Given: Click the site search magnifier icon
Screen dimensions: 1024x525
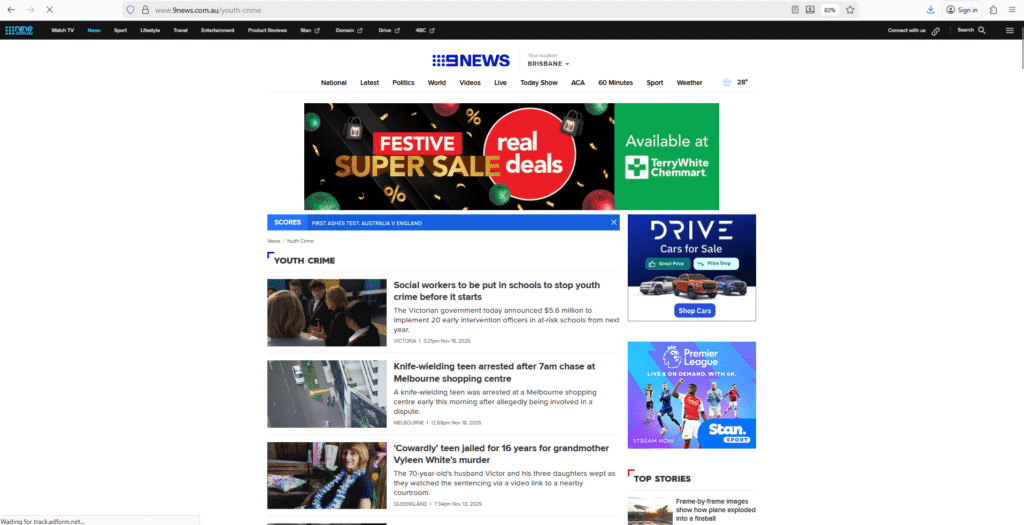Looking at the screenshot, I should (x=981, y=30).
